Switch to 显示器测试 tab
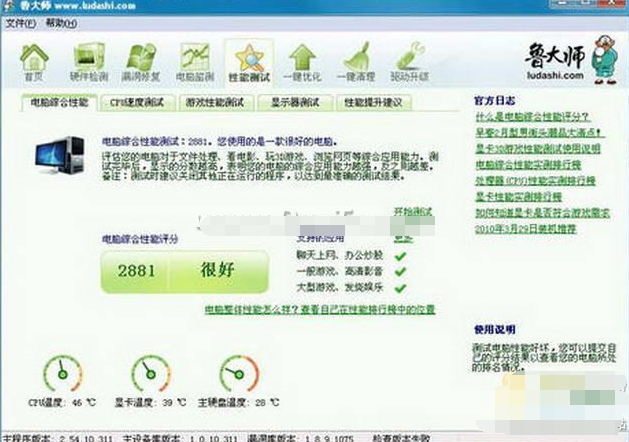The image size is (629, 442). [x=295, y=103]
